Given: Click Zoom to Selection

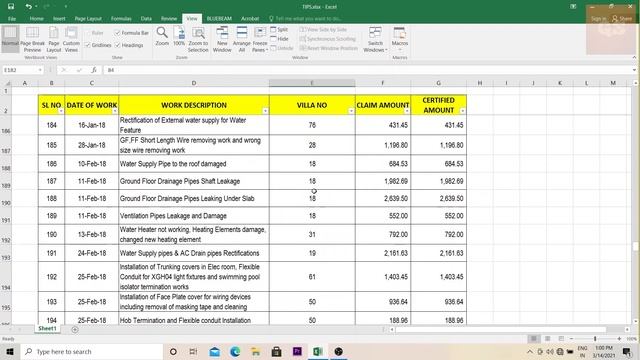Looking at the screenshot, I should click(x=198, y=39).
